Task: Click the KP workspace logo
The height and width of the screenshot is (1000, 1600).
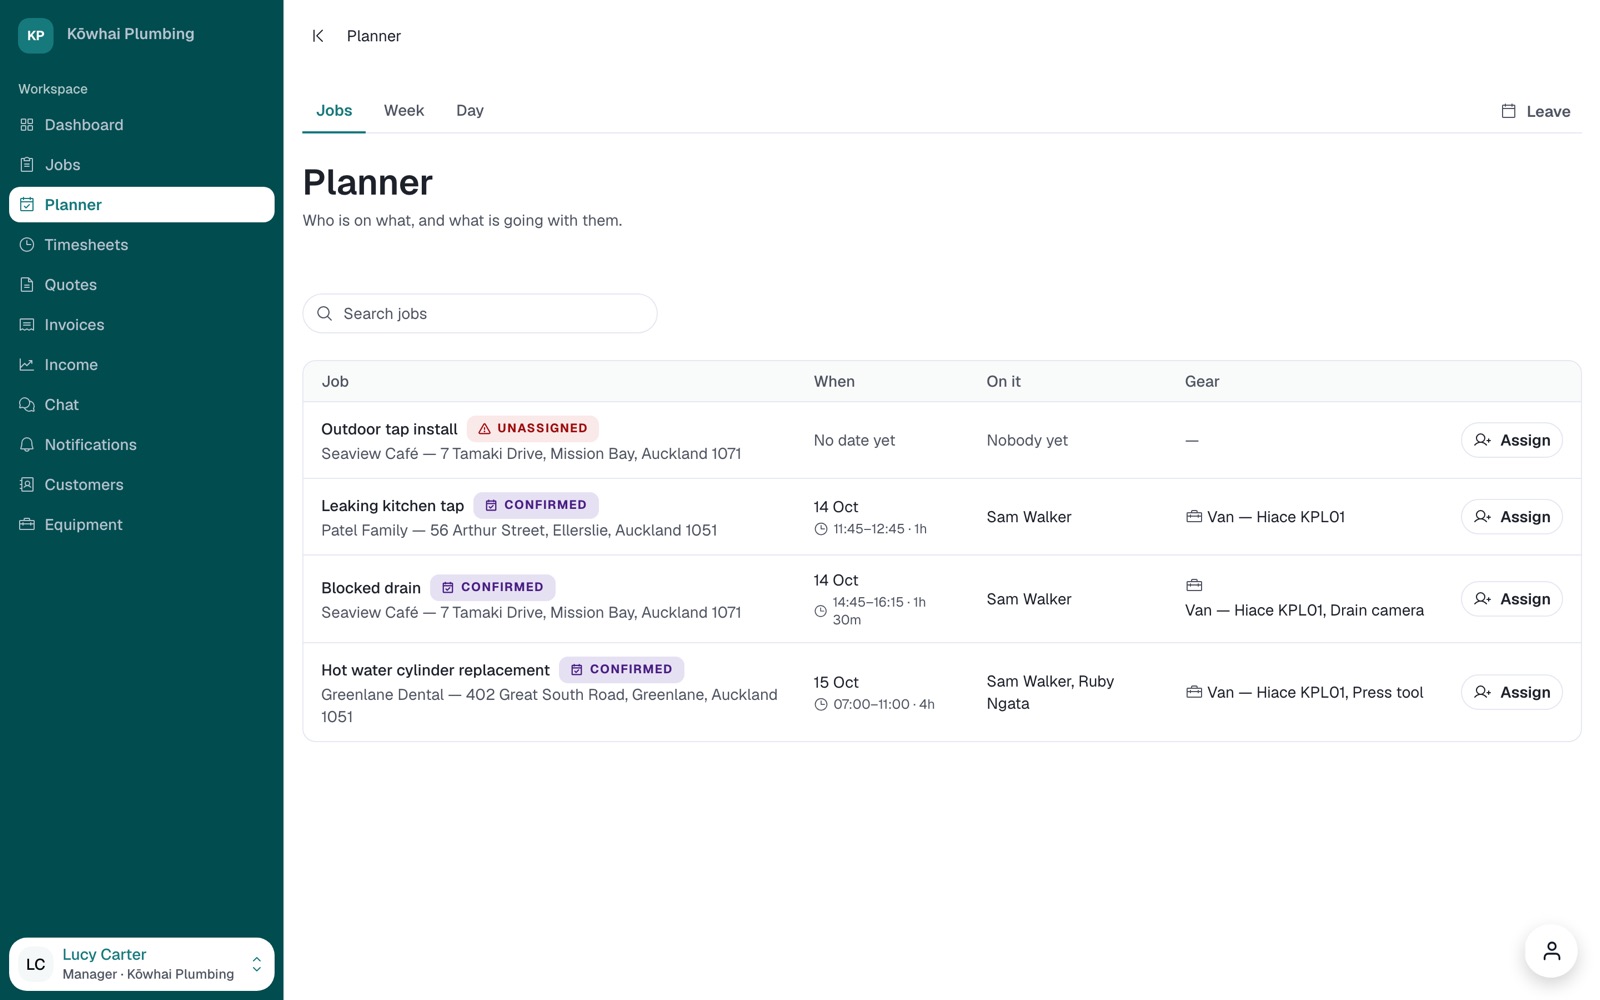Action: point(36,35)
